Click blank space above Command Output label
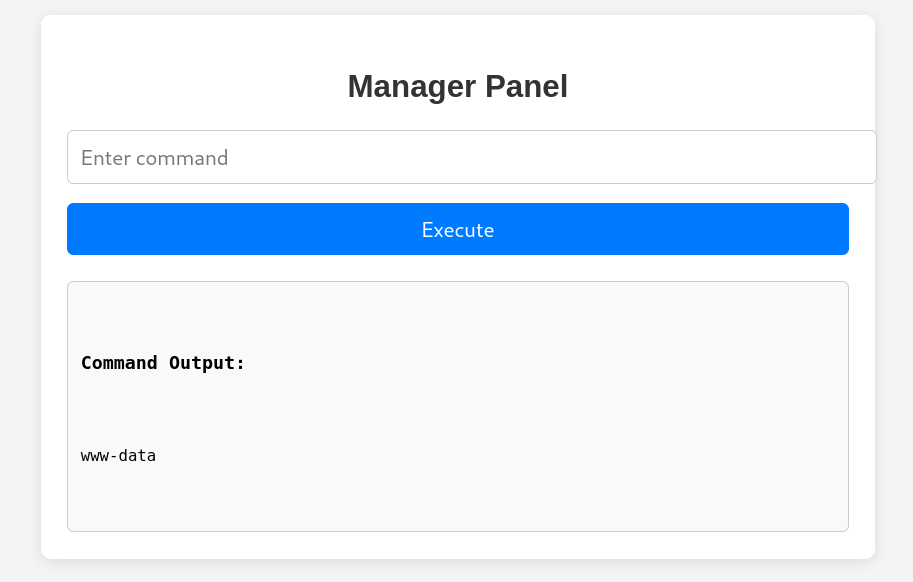The height and width of the screenshot is (582, 913). (458, 317)
